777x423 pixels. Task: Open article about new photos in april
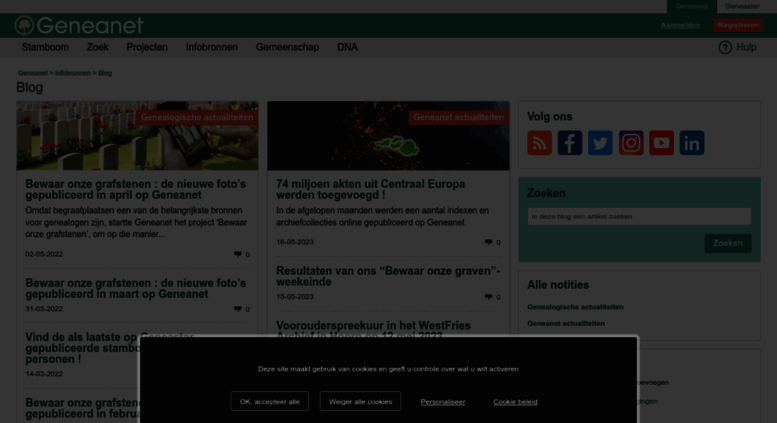tap(136, 189)
